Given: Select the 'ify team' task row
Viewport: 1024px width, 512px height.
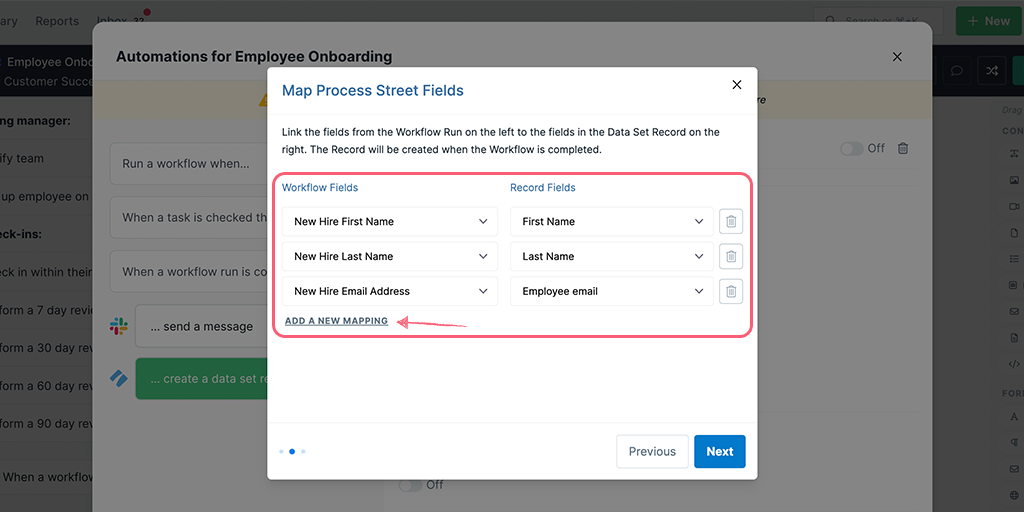Looking at the screenshot, I should (46, 158).
